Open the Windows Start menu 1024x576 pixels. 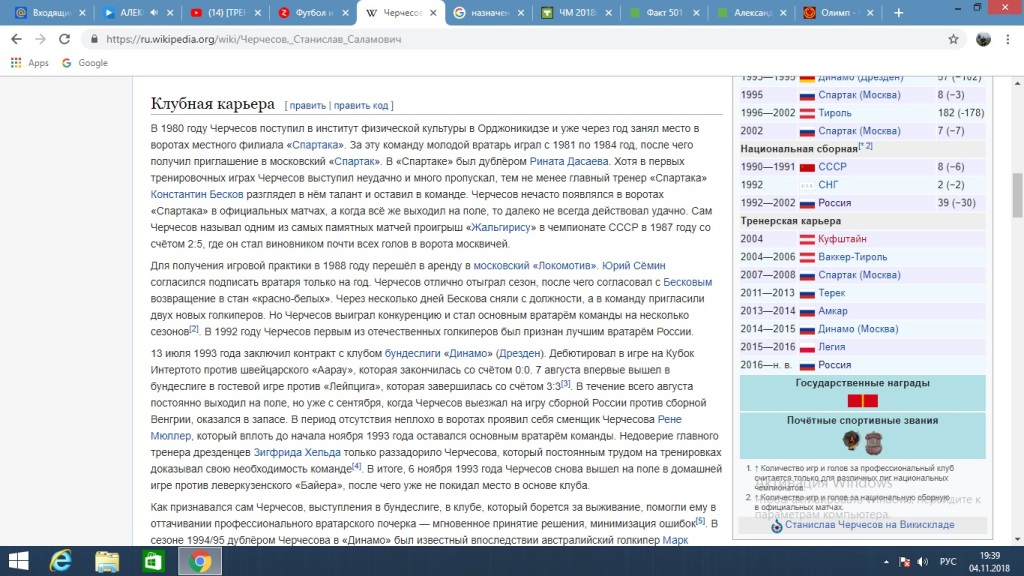pyautogui.click(x=18, y=561)
